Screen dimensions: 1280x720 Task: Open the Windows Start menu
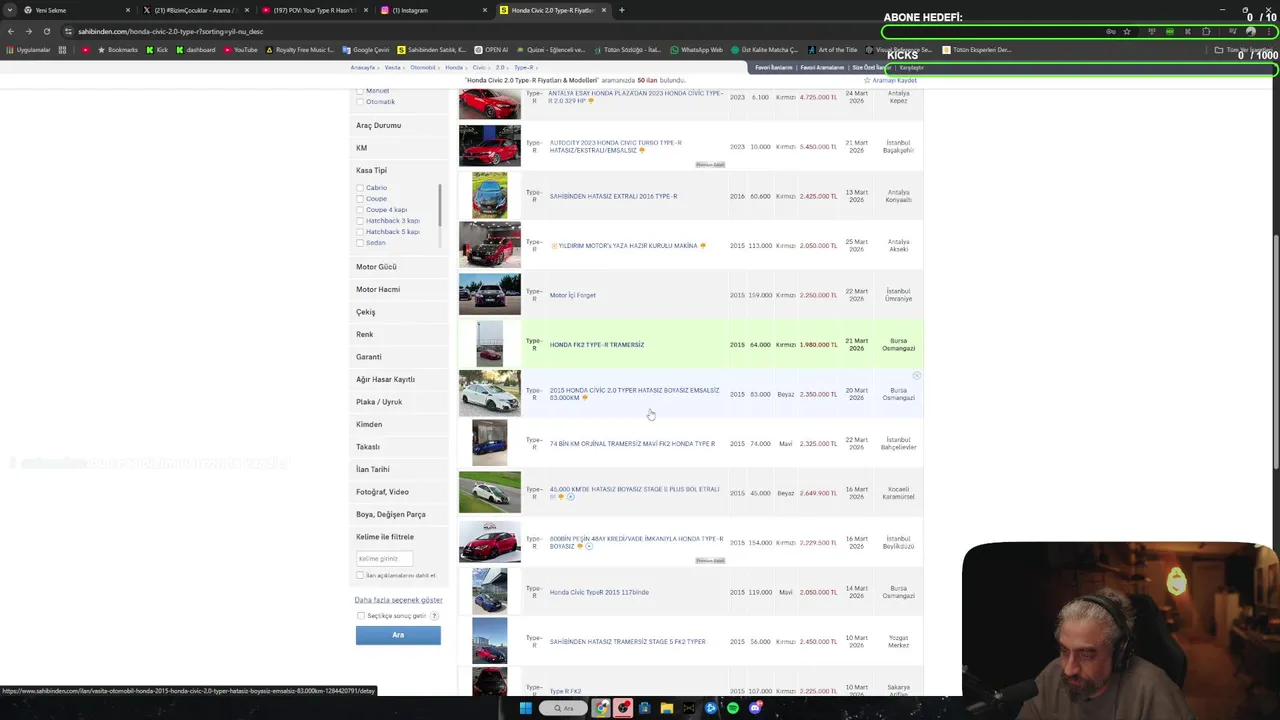tap(525, 708)
